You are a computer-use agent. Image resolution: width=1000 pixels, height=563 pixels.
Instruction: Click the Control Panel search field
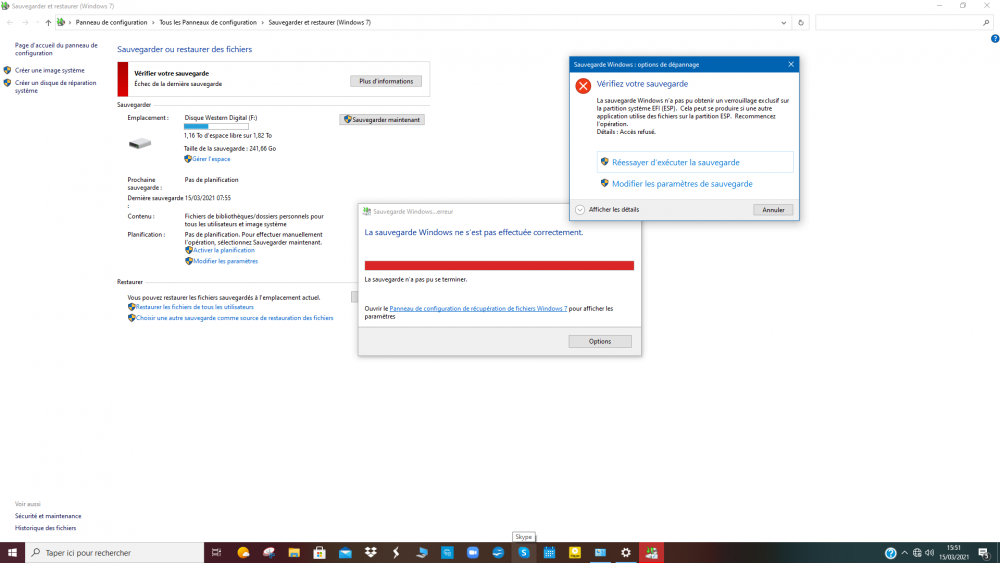899,22
